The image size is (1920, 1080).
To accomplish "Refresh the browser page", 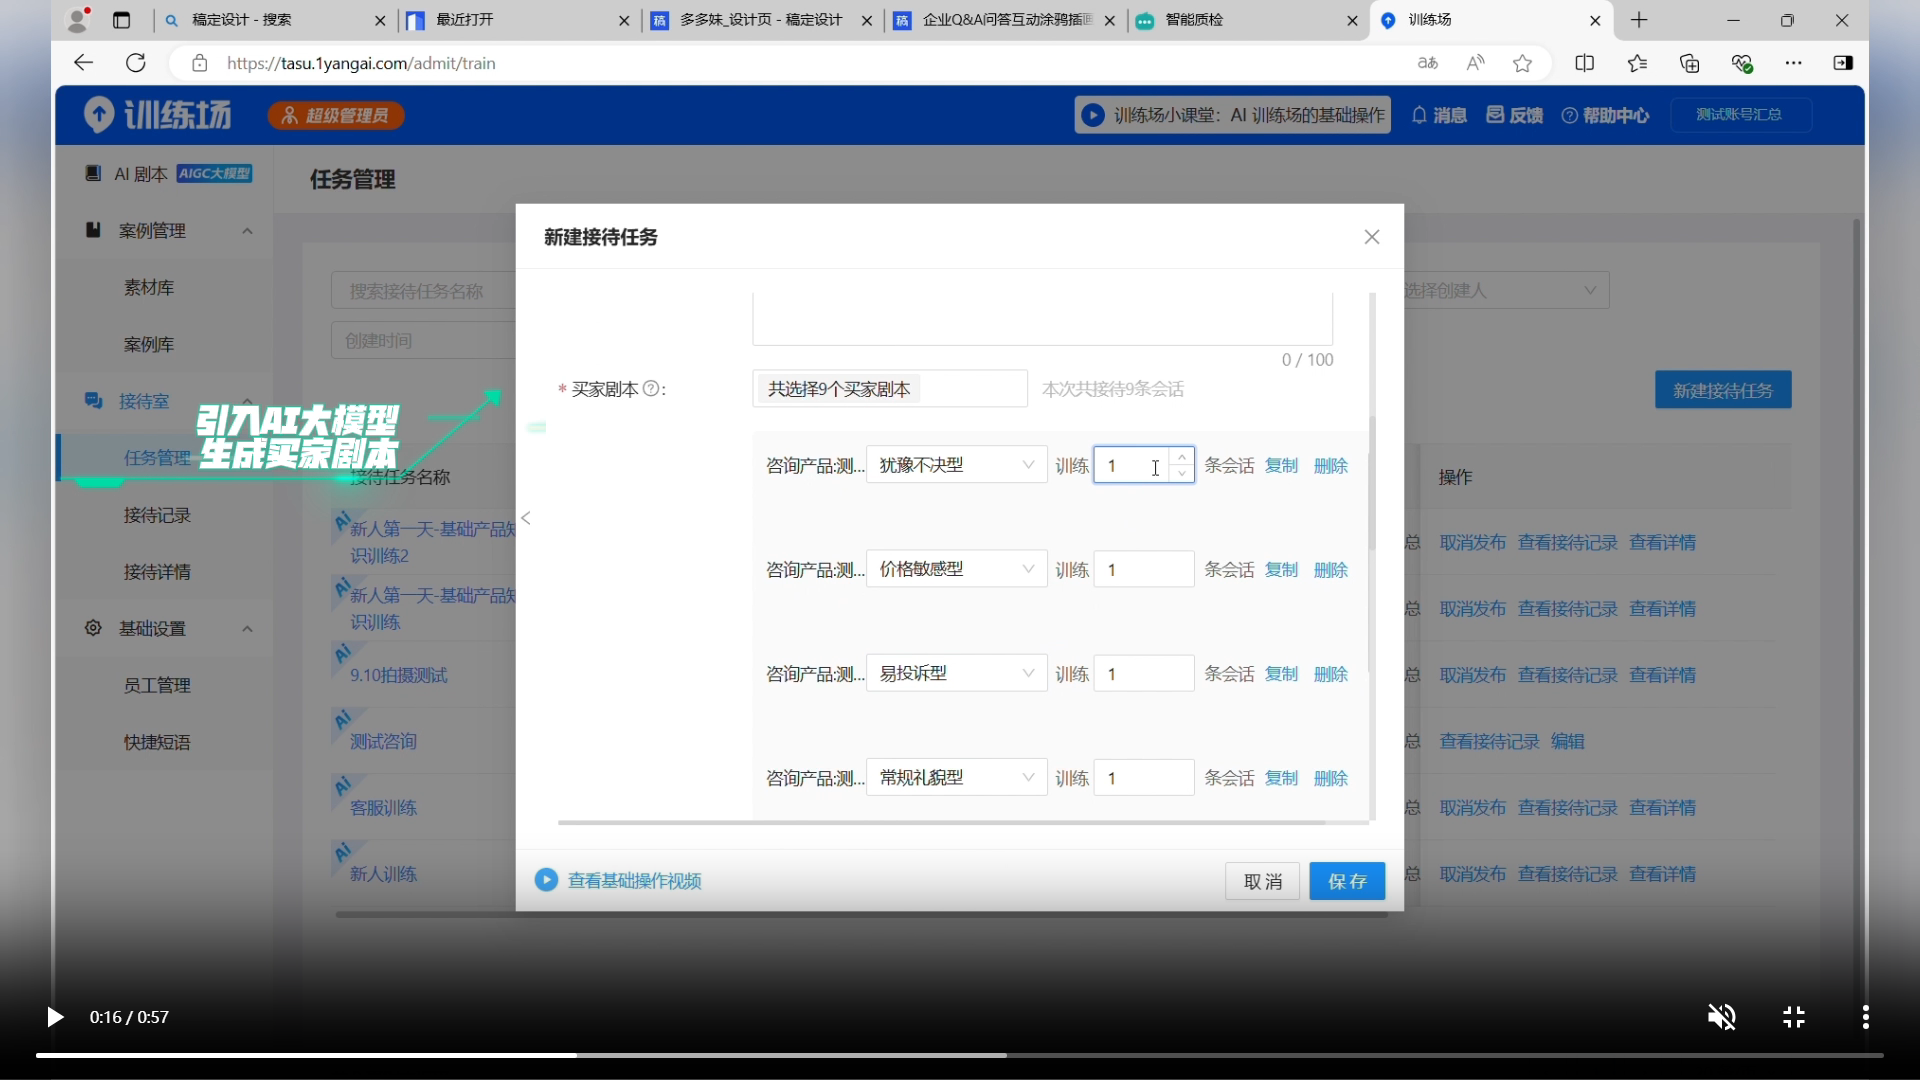I will pyautogui.click(x=136, y=63).
